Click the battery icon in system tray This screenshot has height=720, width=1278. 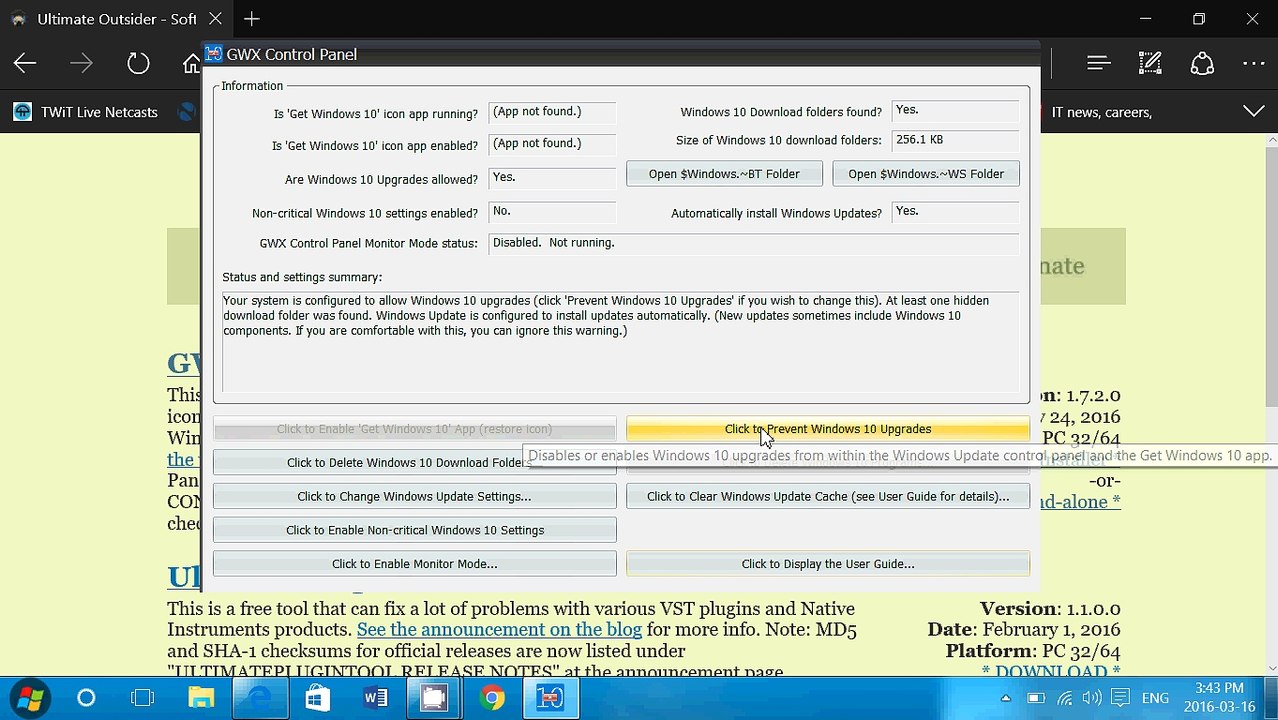coord(1036,698)
